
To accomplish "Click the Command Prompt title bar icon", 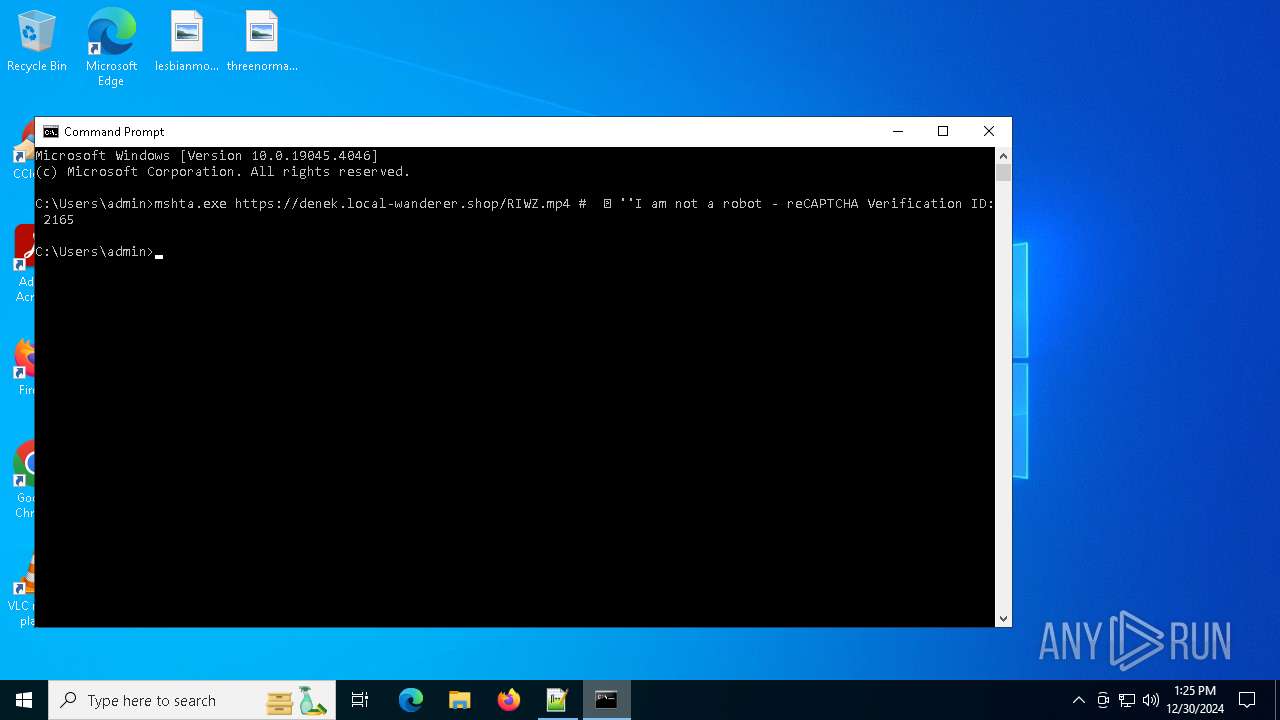I will click(50, 131).
